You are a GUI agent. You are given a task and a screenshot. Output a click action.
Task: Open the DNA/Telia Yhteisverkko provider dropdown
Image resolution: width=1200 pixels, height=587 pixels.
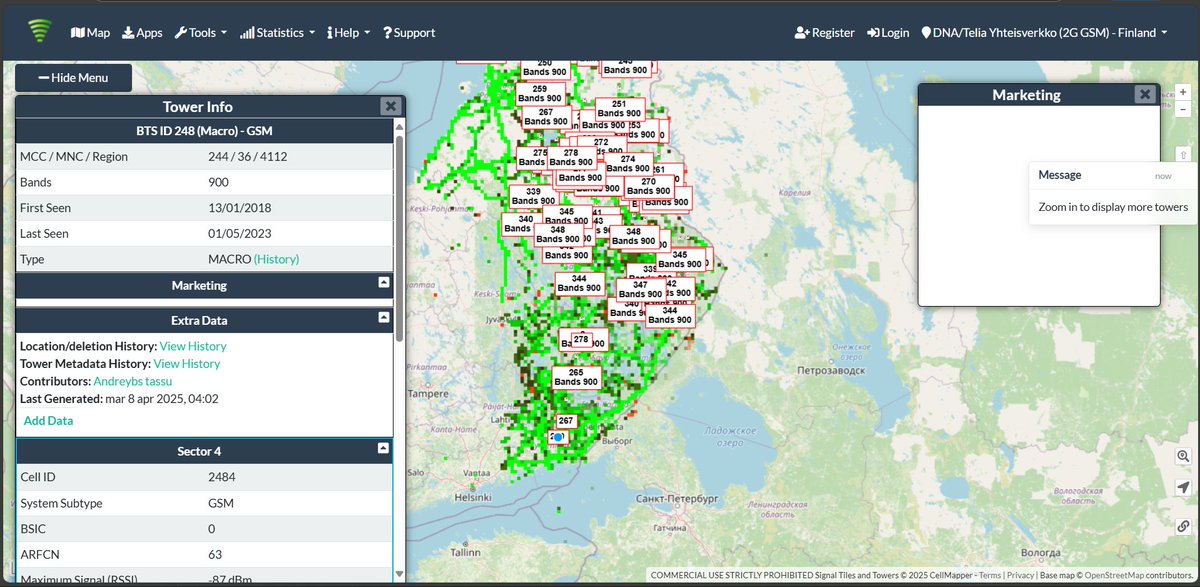1044,33
